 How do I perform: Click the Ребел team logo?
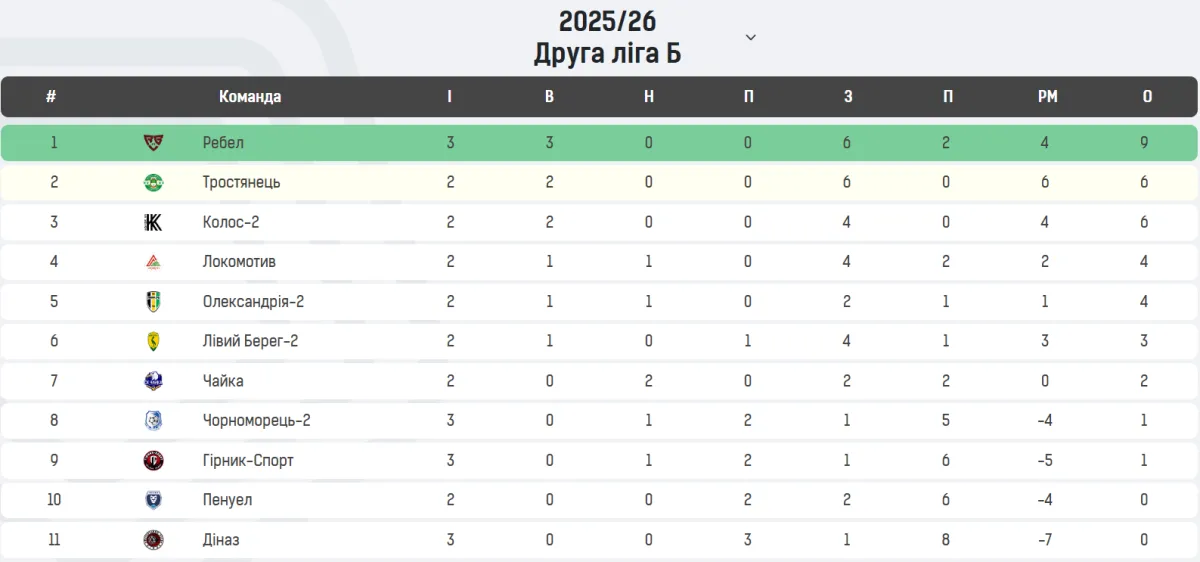[x=153, y=142]
